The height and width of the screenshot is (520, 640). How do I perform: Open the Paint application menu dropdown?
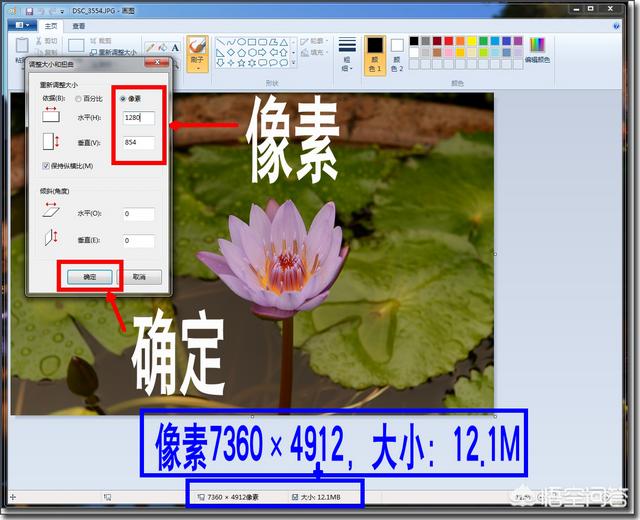[x=21, y=25]
